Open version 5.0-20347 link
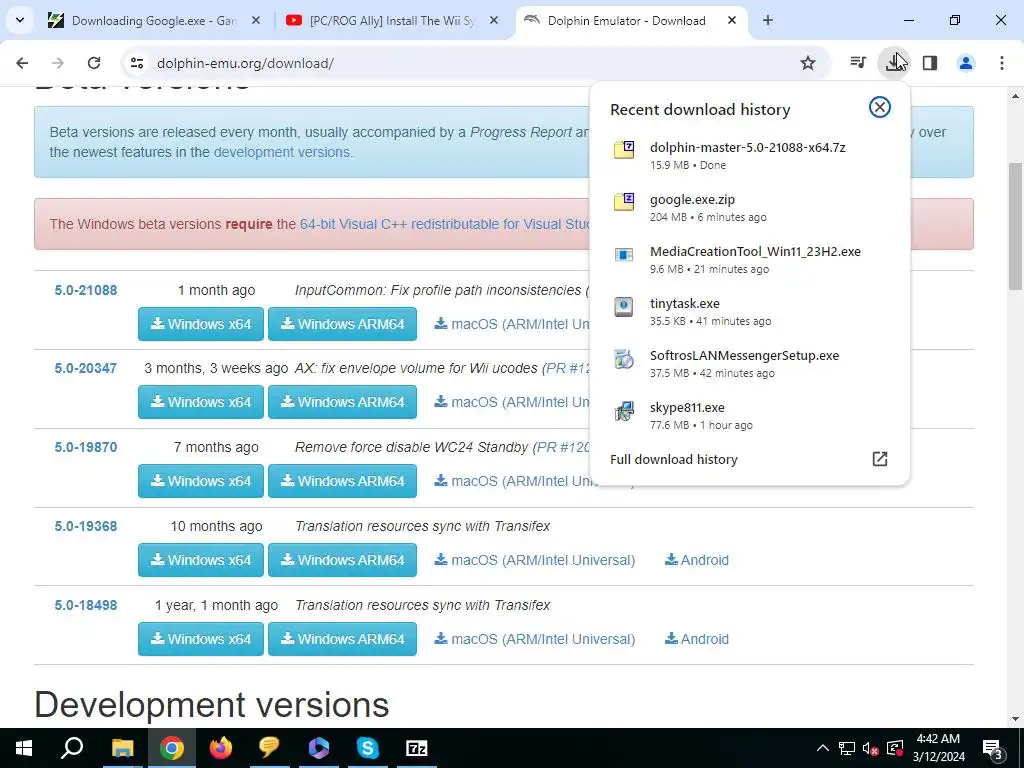Image resolution: width=1024 pixels, height=768 pixels. [86, 368]
